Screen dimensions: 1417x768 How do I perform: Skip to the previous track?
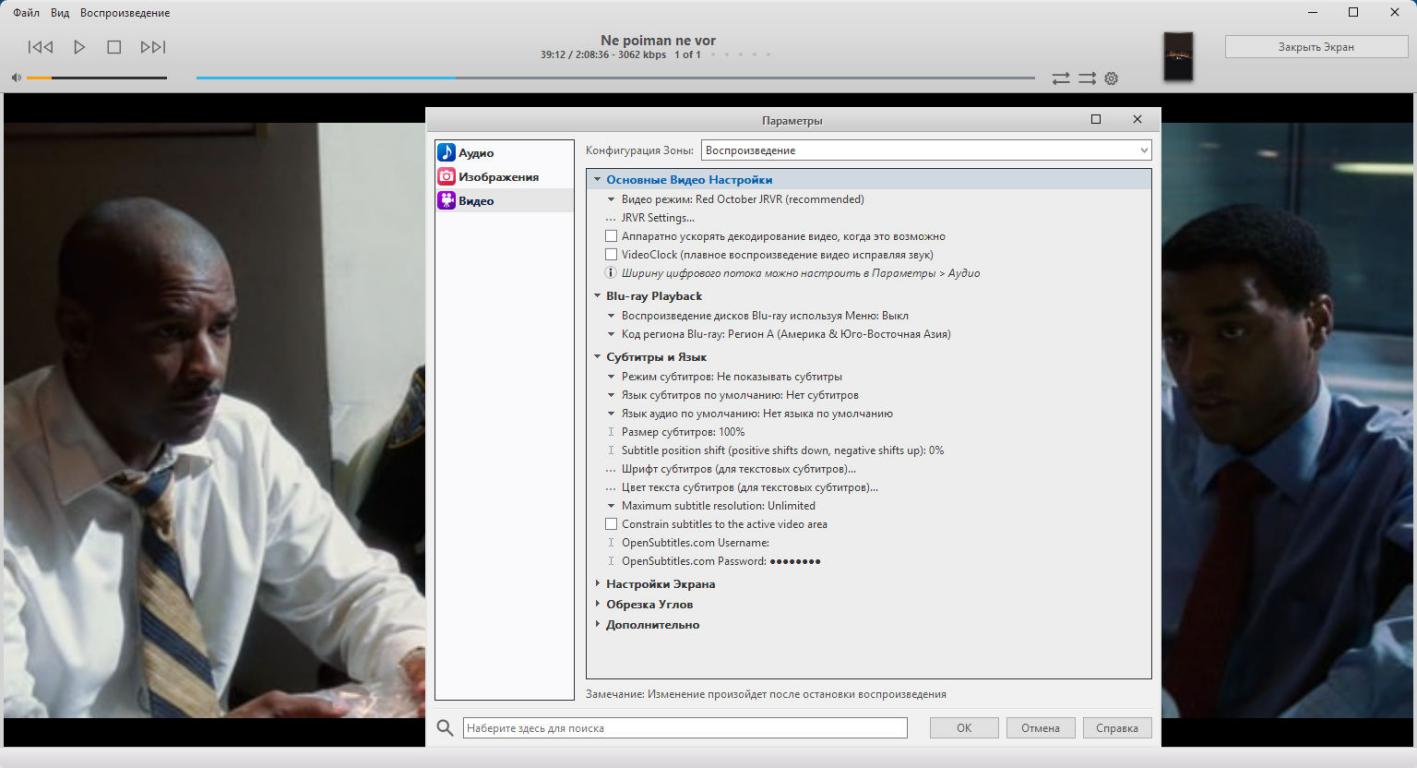[41, 47]
